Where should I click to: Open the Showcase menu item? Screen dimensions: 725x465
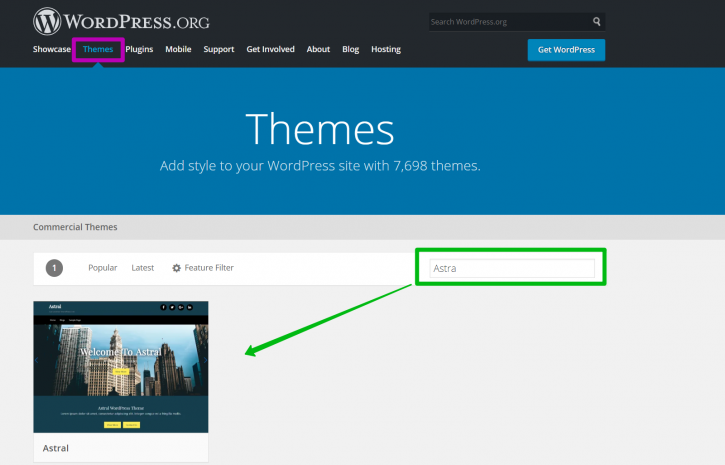(52, 49)
